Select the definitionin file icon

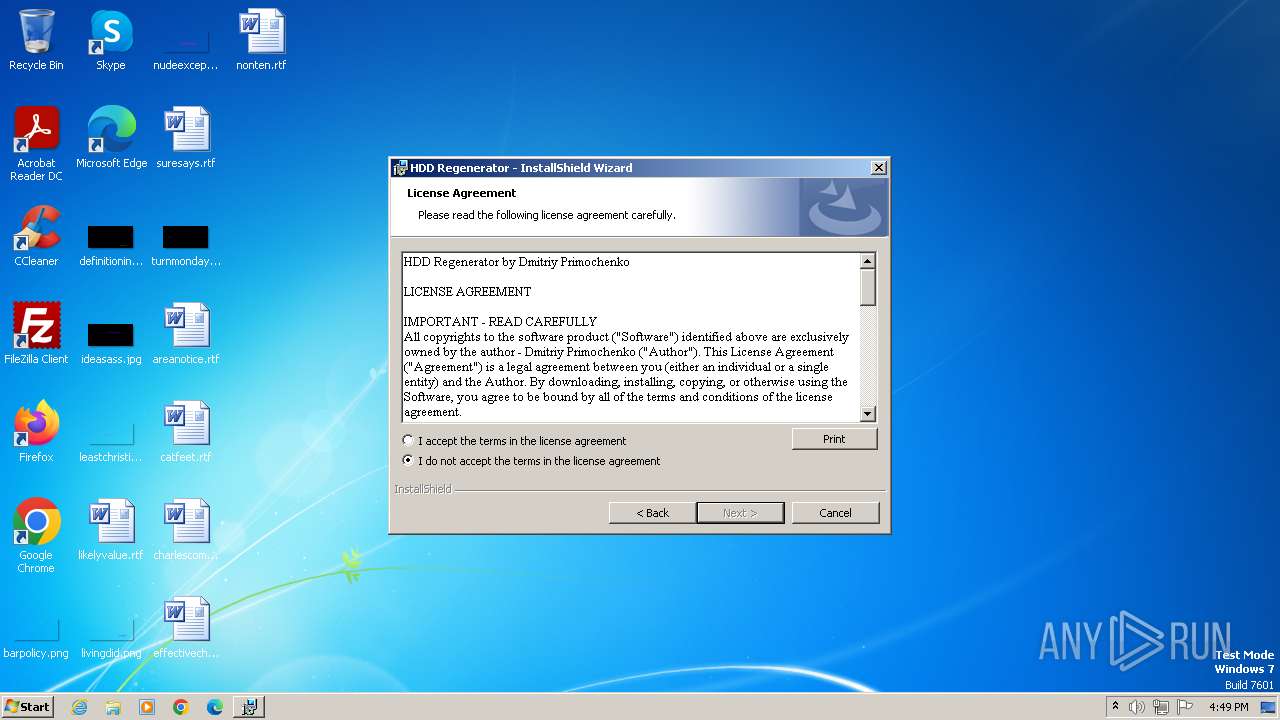click(111, 246)
